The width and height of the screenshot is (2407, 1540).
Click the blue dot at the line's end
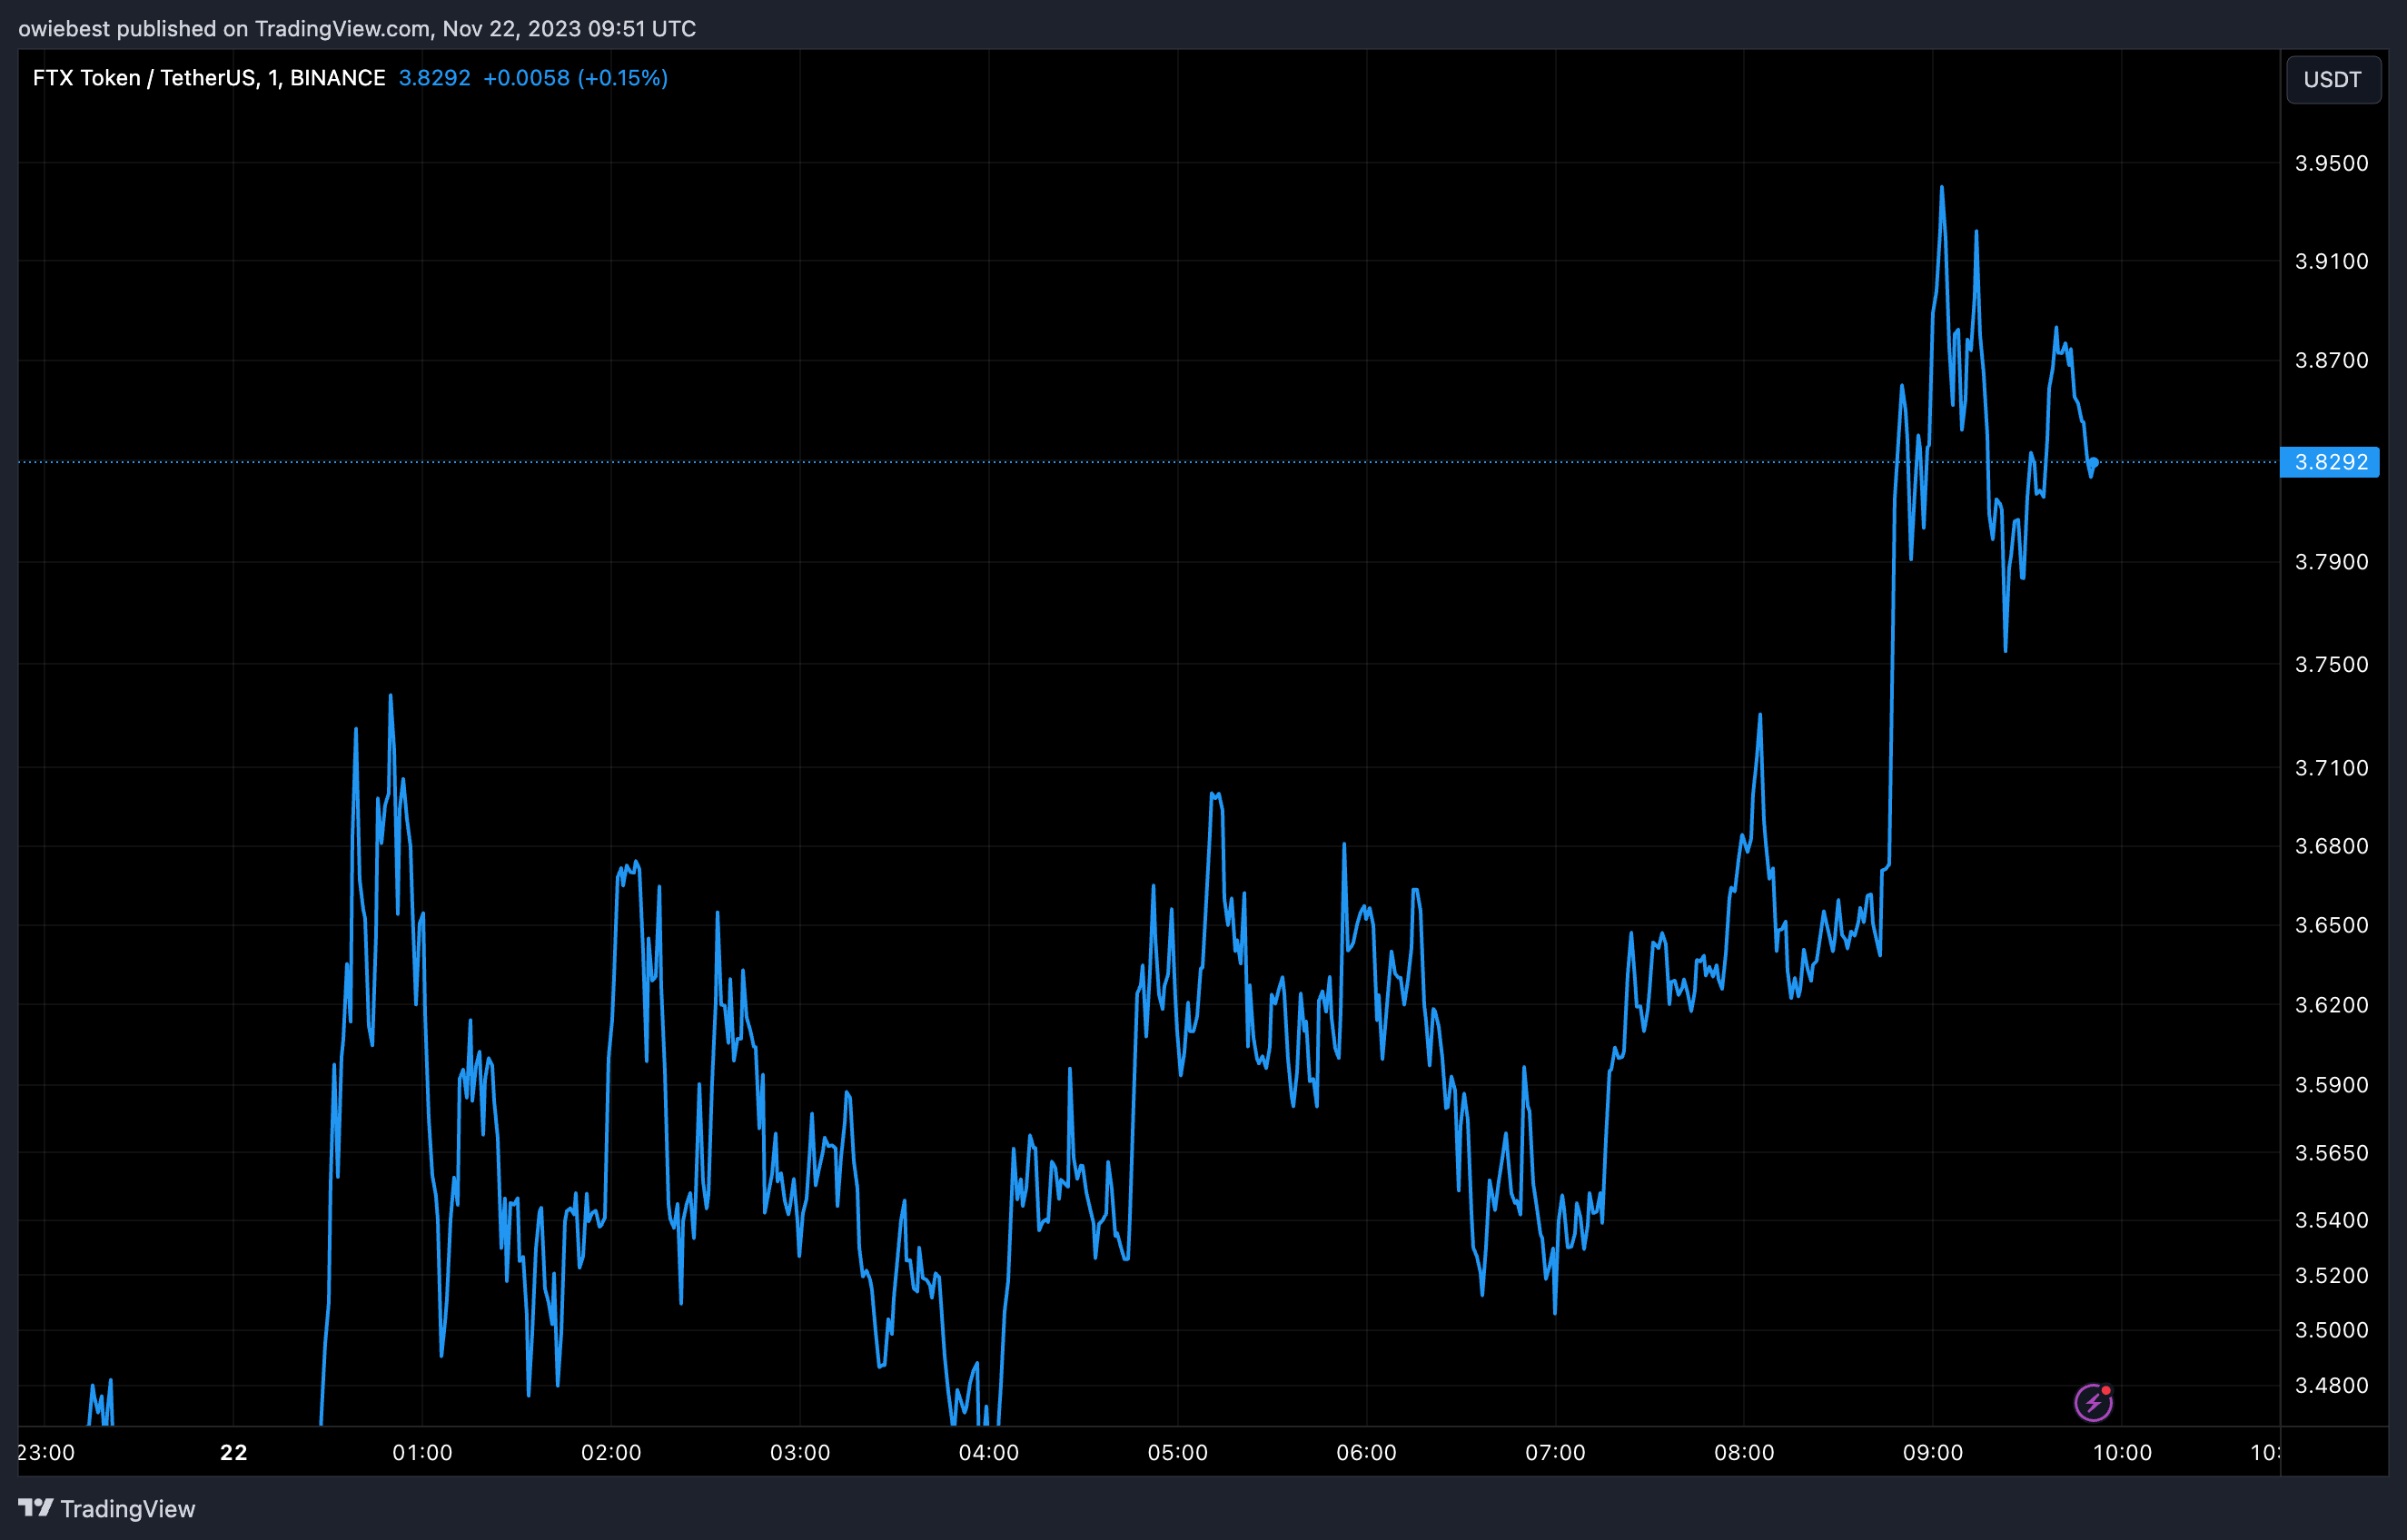tap(2093, 463)
